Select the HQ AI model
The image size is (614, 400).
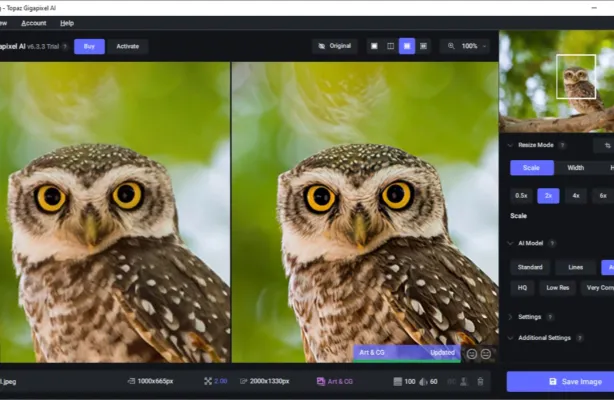[522, 288]
